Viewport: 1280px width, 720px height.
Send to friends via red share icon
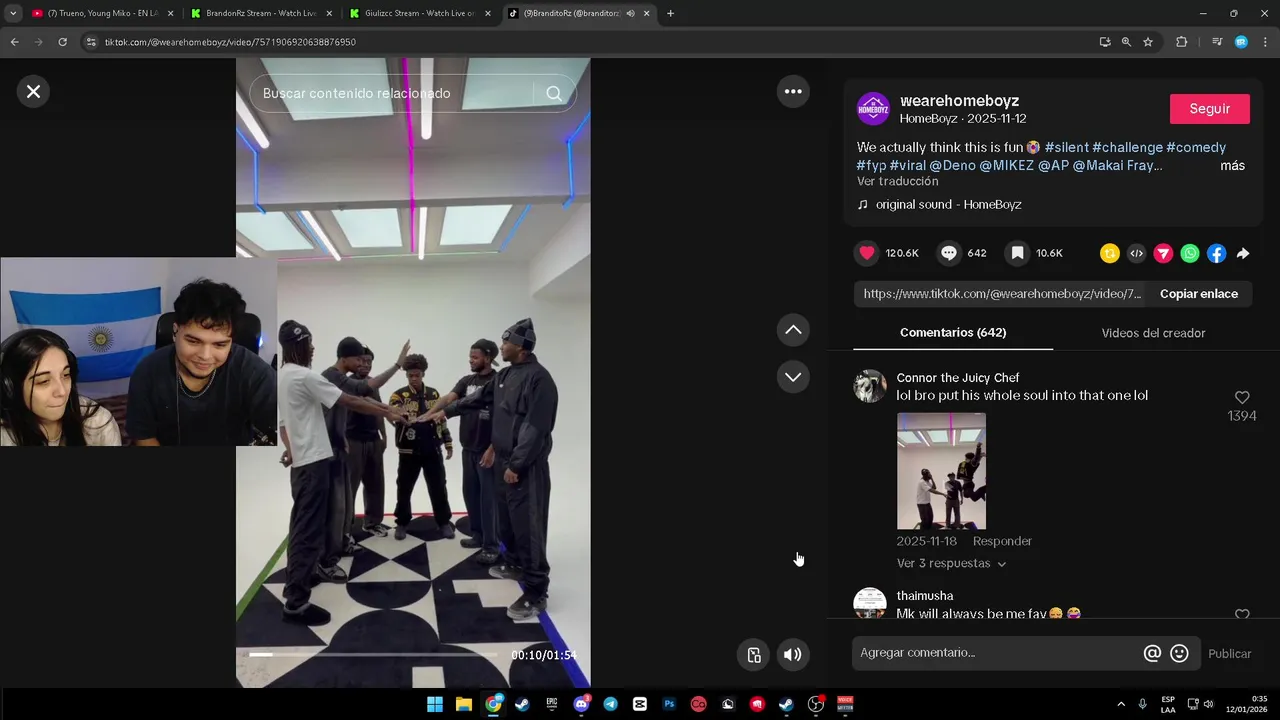point(1163,254)
